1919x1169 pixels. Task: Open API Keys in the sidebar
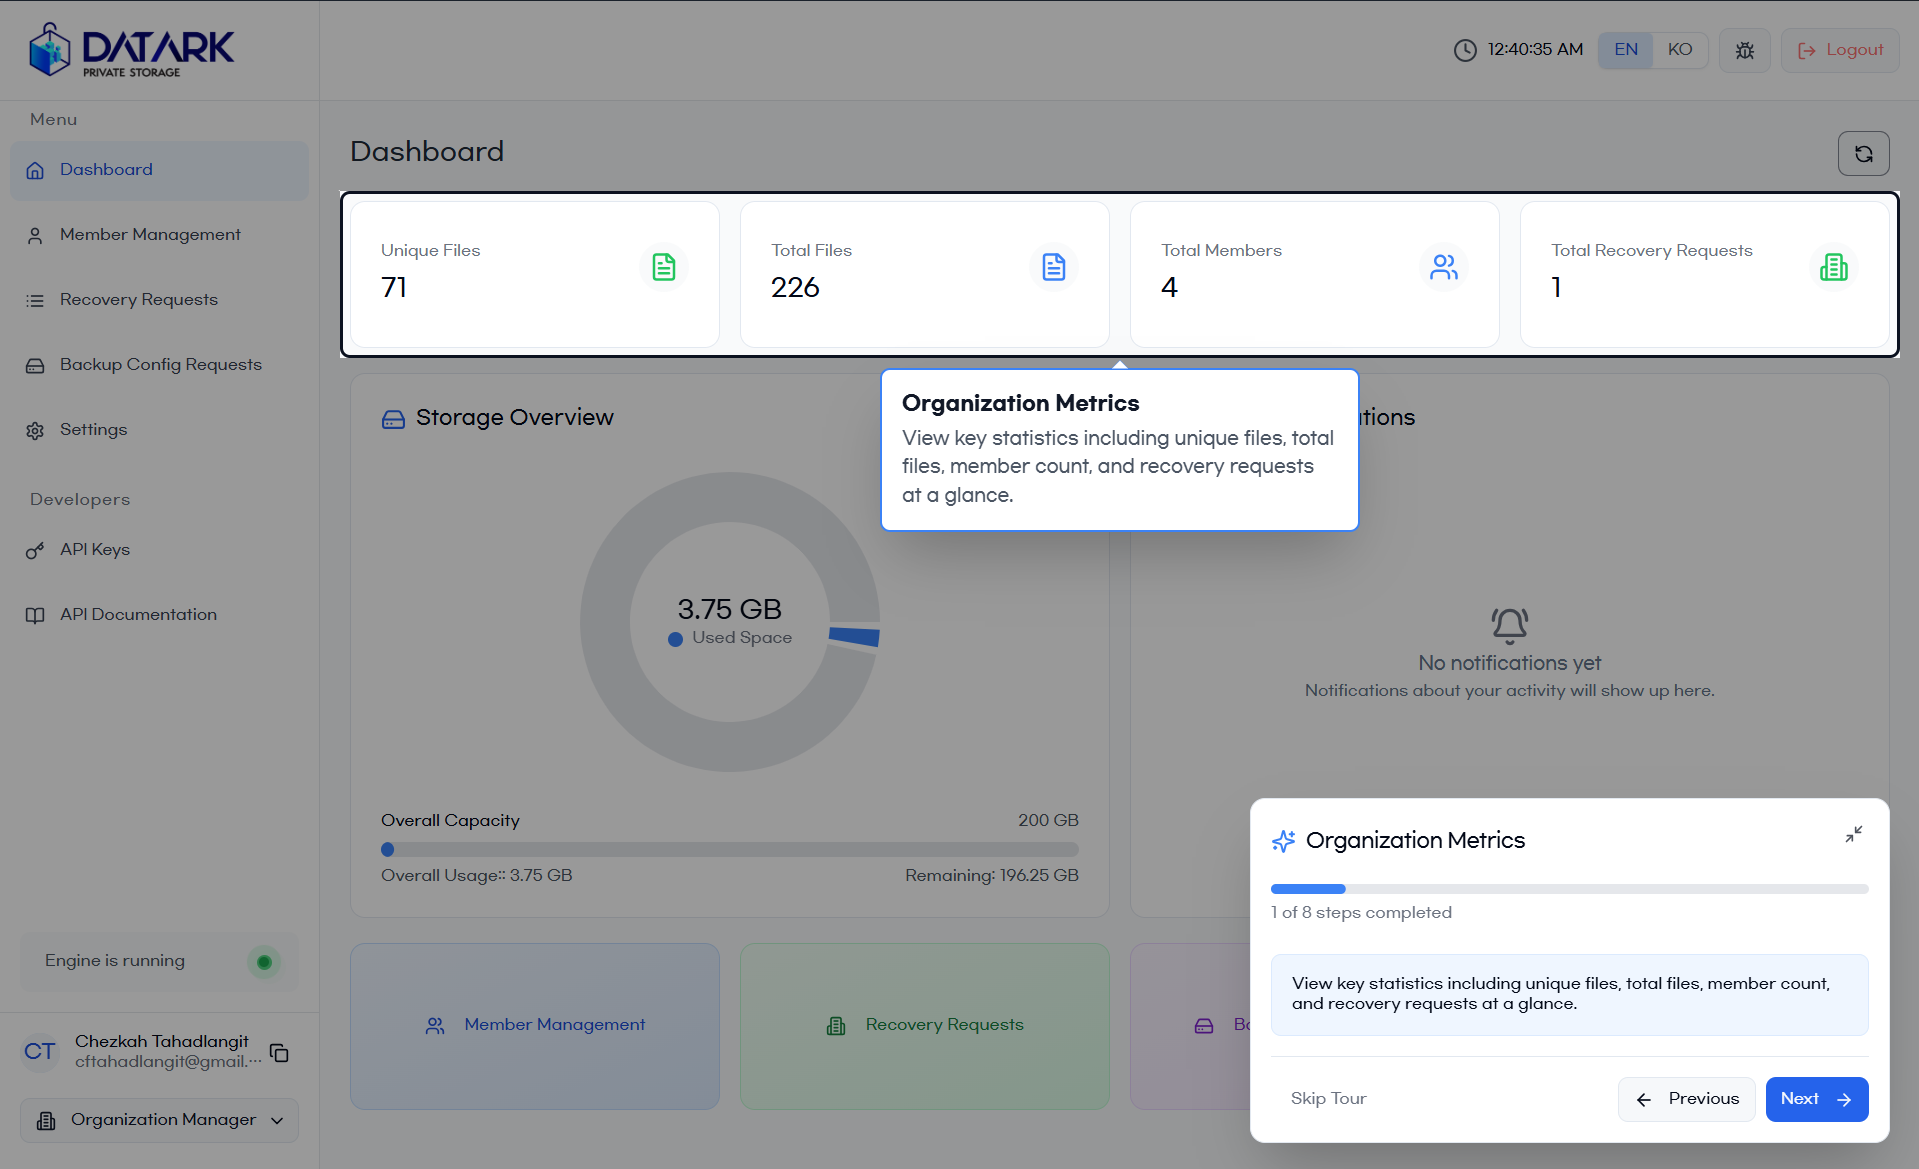pos(95,550)
